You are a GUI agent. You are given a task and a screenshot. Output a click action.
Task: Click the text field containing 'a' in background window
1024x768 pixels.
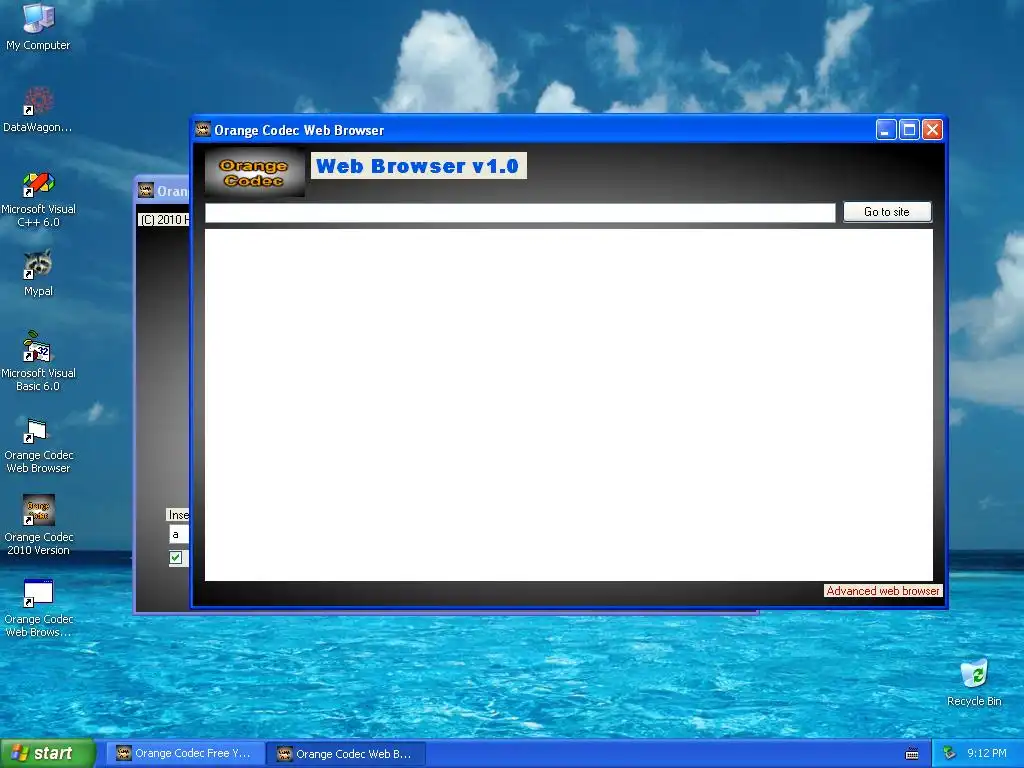[179, 534]
